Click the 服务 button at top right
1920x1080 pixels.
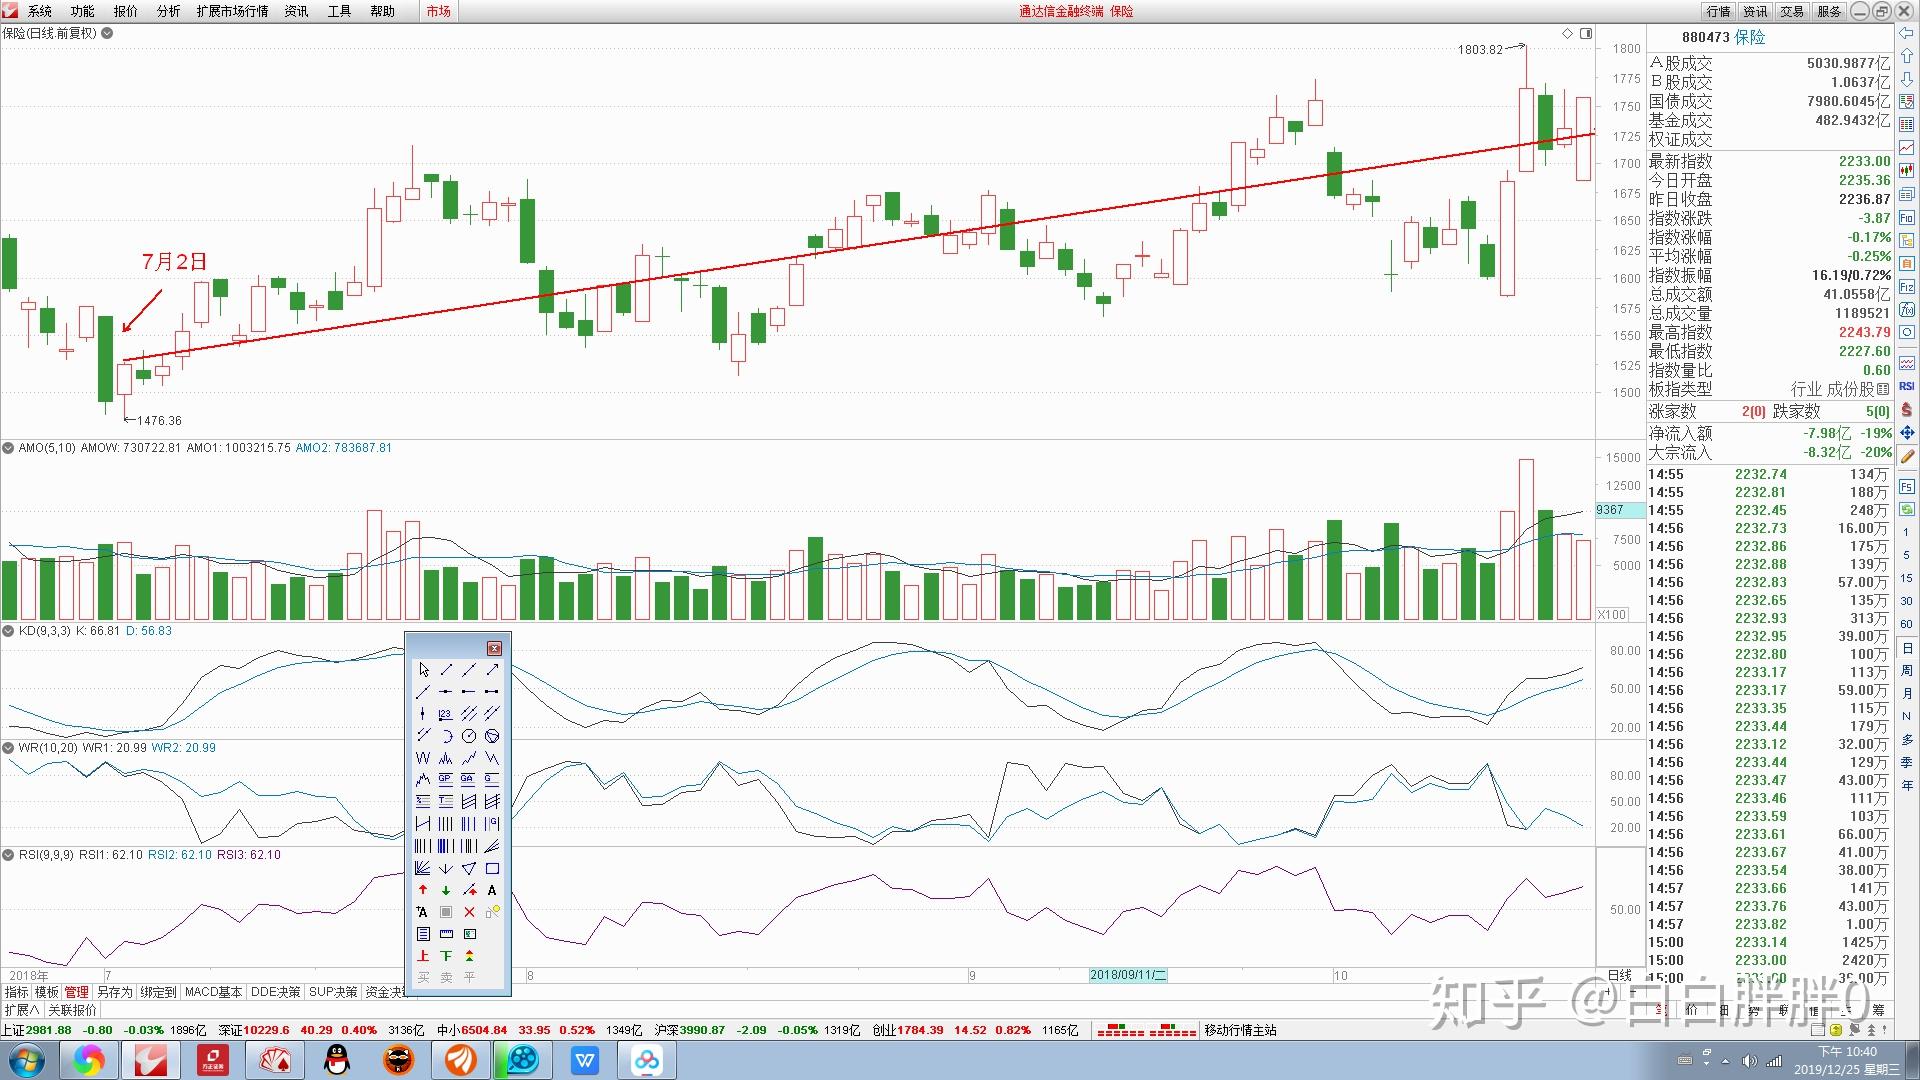[1829, 11]
